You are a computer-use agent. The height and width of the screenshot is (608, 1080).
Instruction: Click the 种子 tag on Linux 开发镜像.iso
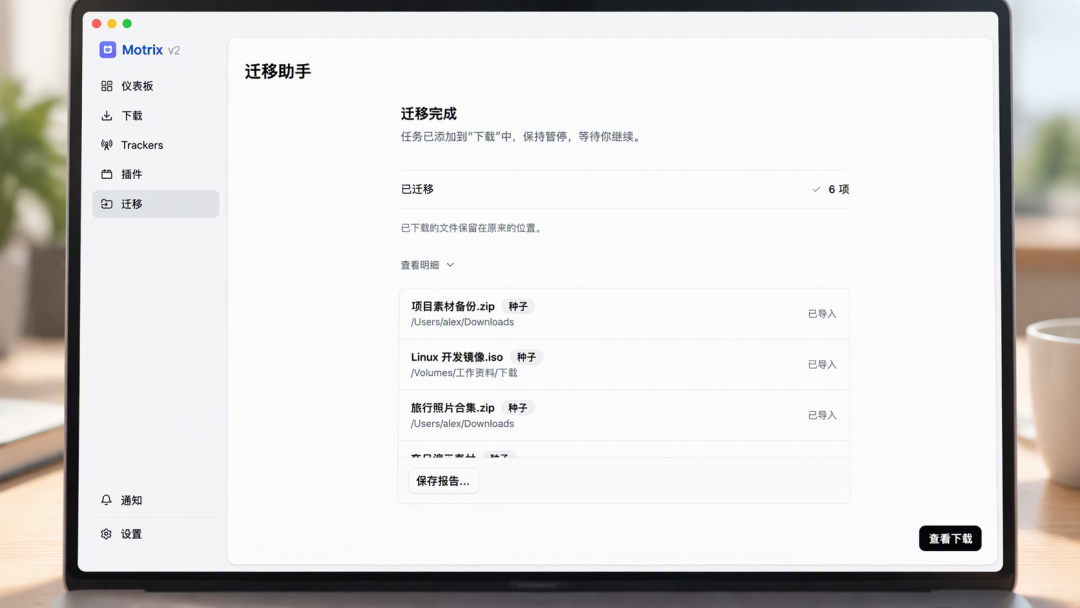click(x=526, y=357)
